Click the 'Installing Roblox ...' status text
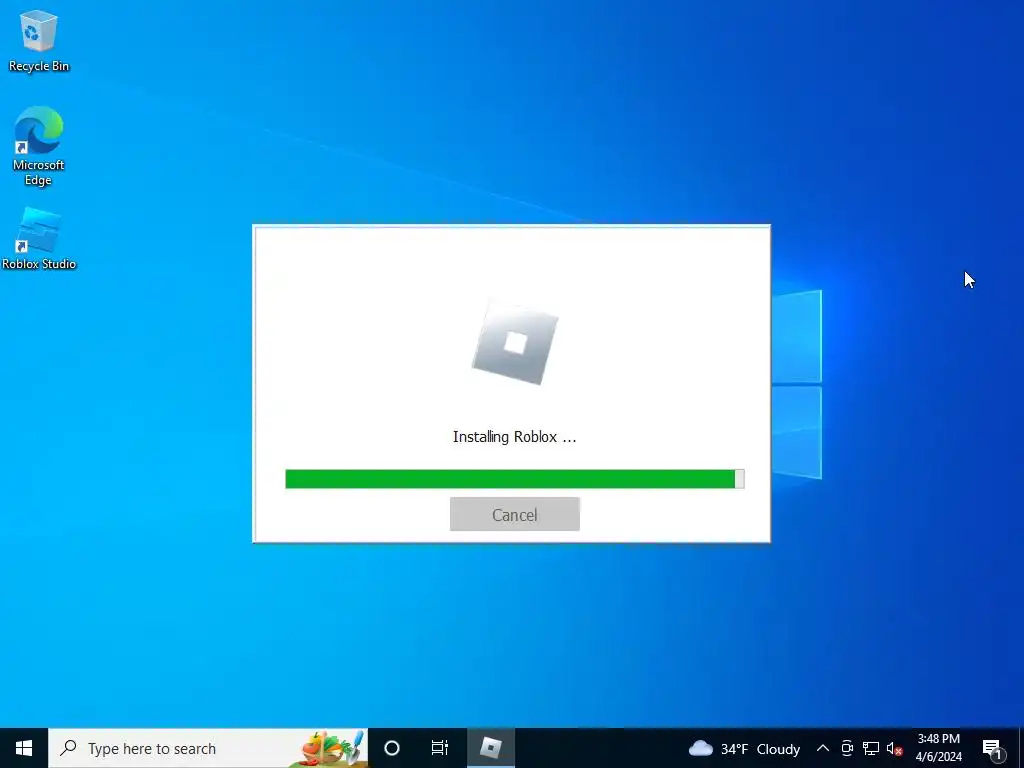Screen dimensions: 1024x768 pyautogui.click(x=515, y=437)
